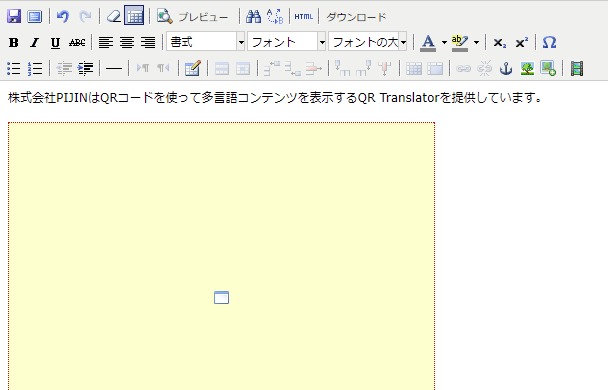Screen dimensions: 608x390
Task: Open the フォントの大 font size dropdown
Action: [x=368, y=41]
